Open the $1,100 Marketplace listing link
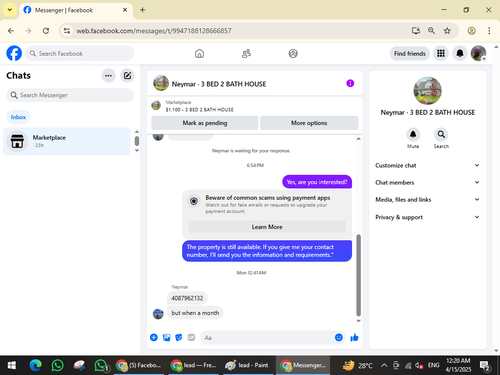 (199, 110)
